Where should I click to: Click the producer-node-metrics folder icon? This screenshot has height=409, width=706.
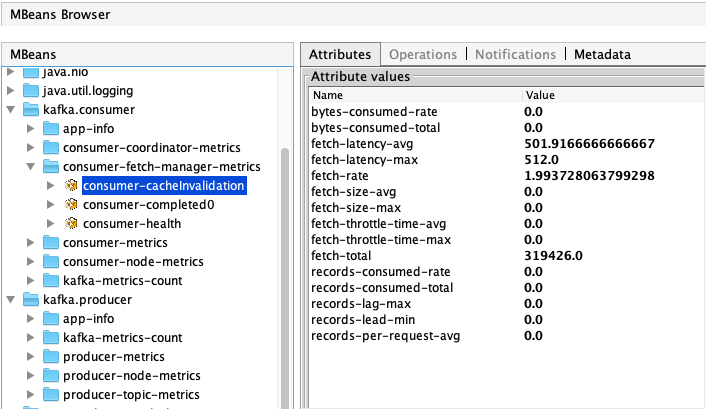tap(51, 375)
